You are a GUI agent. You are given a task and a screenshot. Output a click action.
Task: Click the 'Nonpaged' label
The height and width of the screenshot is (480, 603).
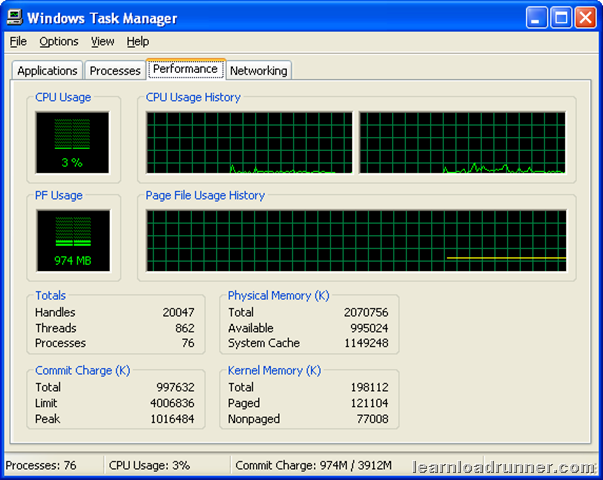click(254, 418)
